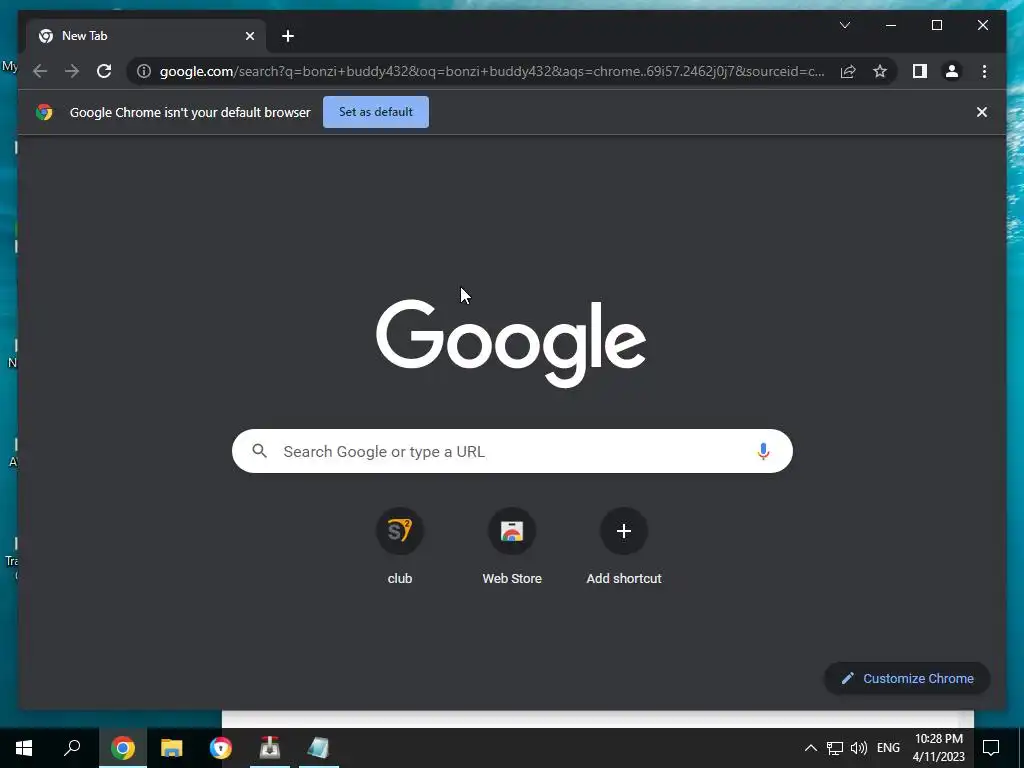Image resolution: width=1024 pixels, height=768 pixels.
Task: Close the New Tab tab
Action: point(249,36)
